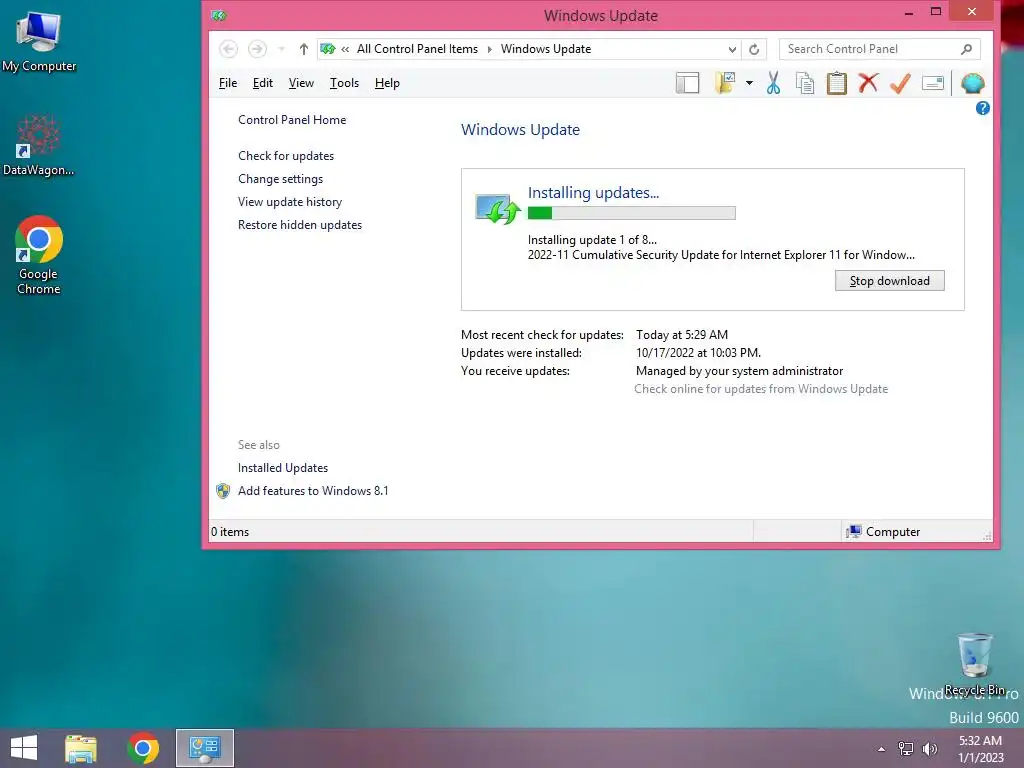Click the breadcrumb arrow after All Control Panel Items
Screen dimensions: 1024x768
click(x=489, y=49)
